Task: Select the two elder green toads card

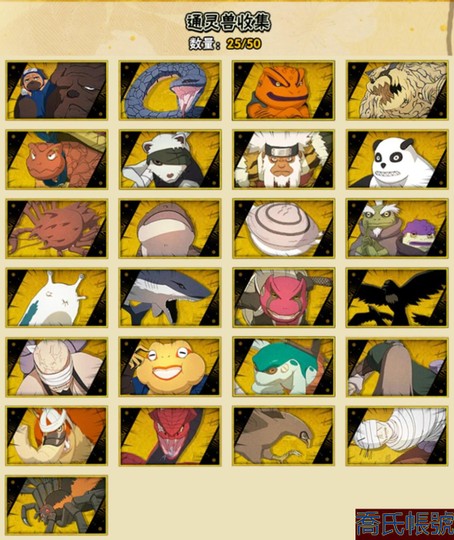Action: click(x=397, y=228)
